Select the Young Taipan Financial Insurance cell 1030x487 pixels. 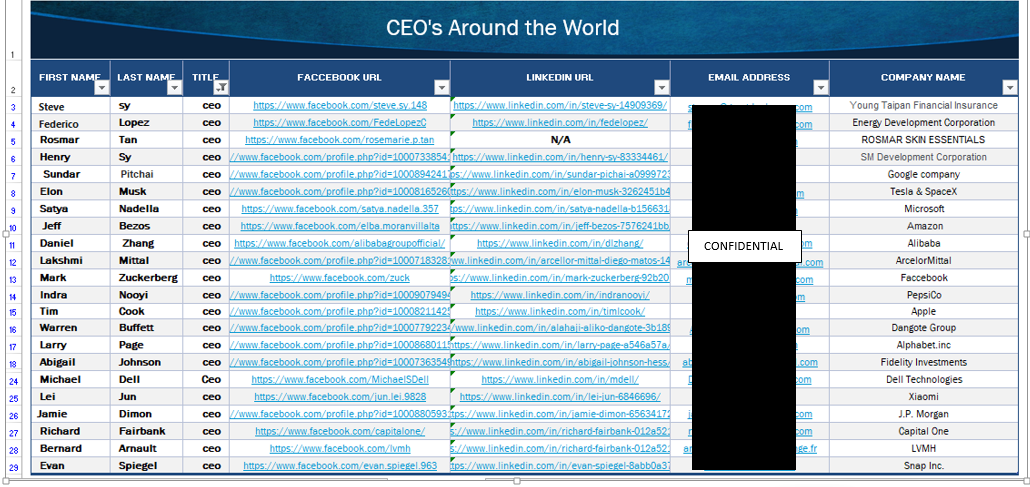pos(923,105)
